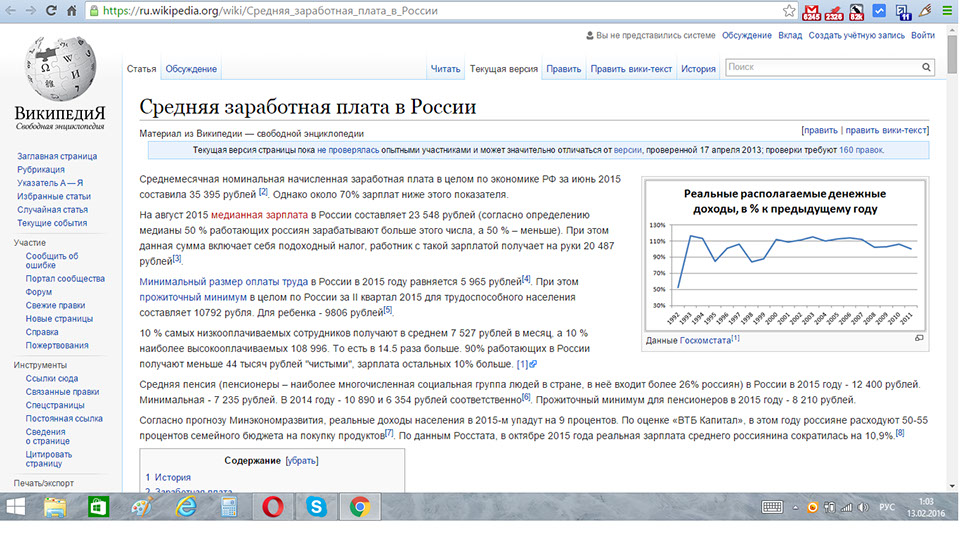
Task: Open Chrome menu hamburger icon
Action: 947,10
